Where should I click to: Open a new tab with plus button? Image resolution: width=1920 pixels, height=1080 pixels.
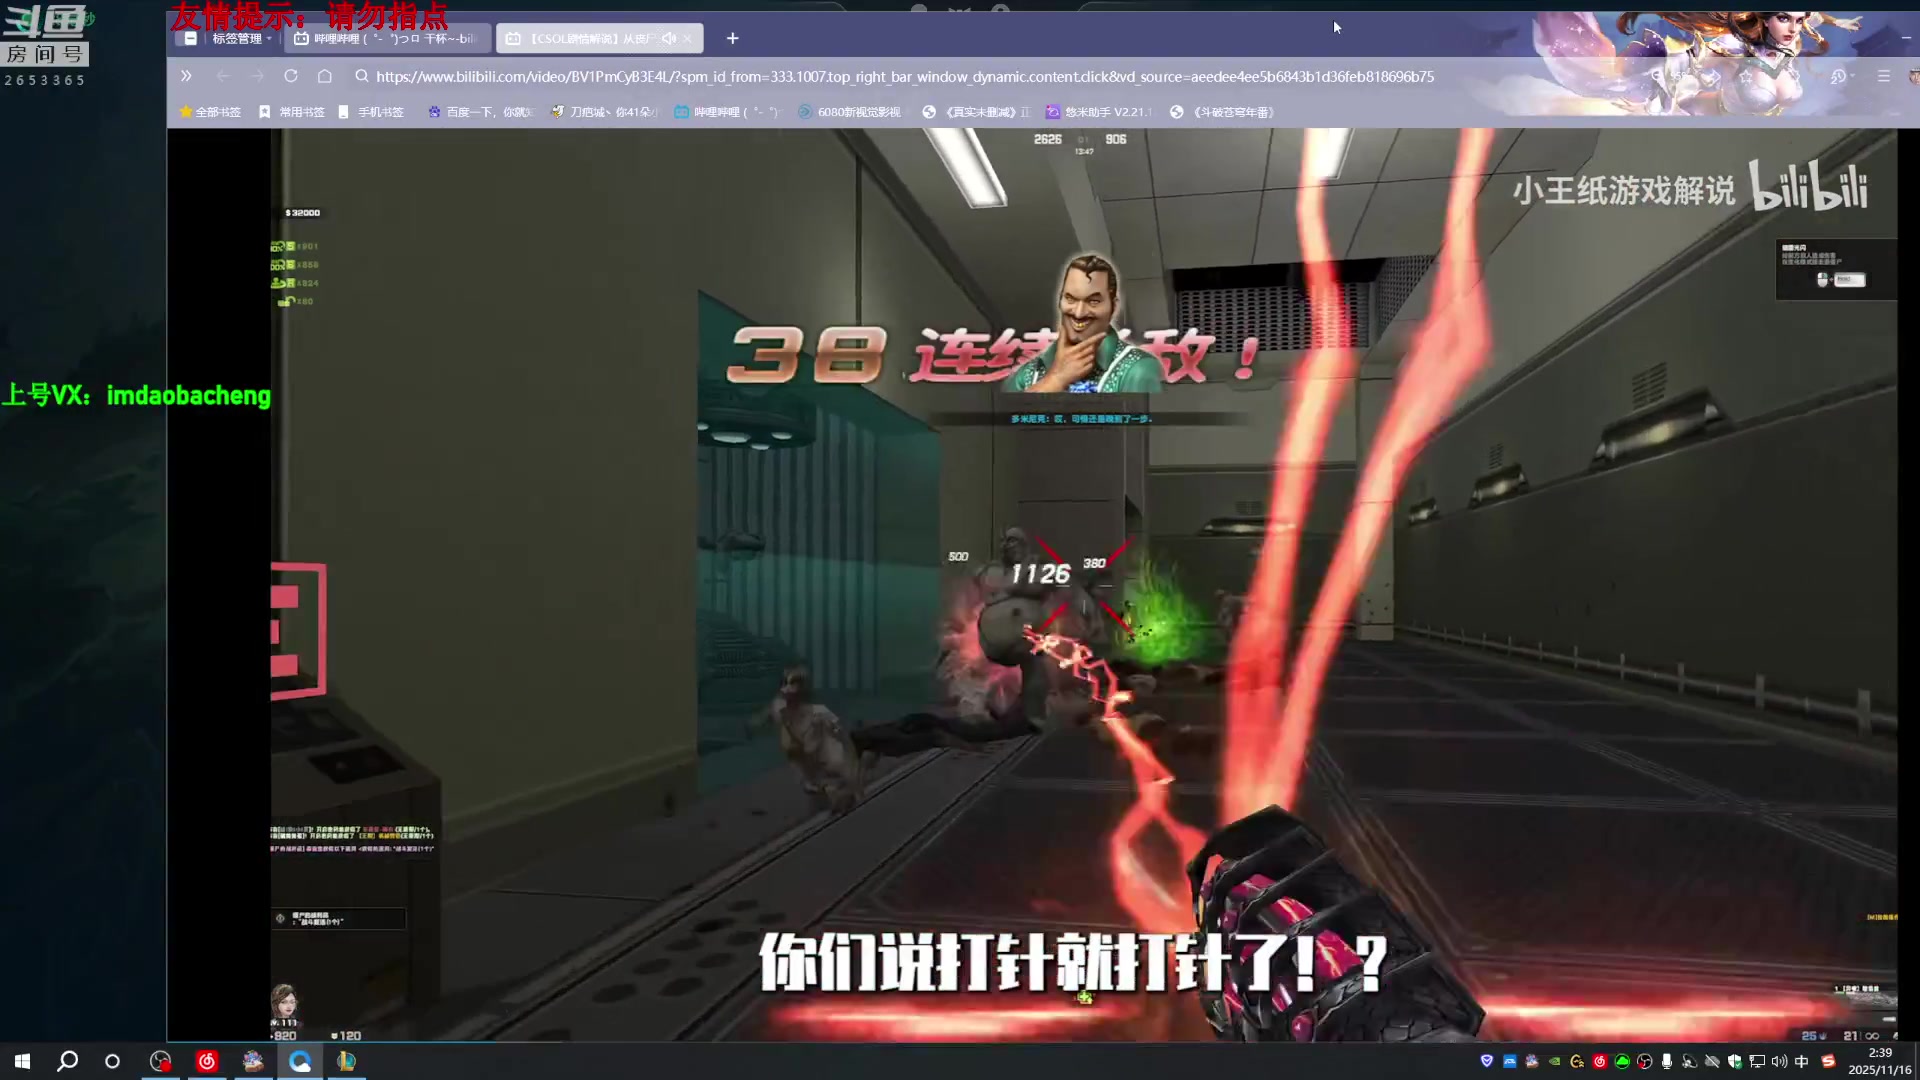(x=732, y=38)
